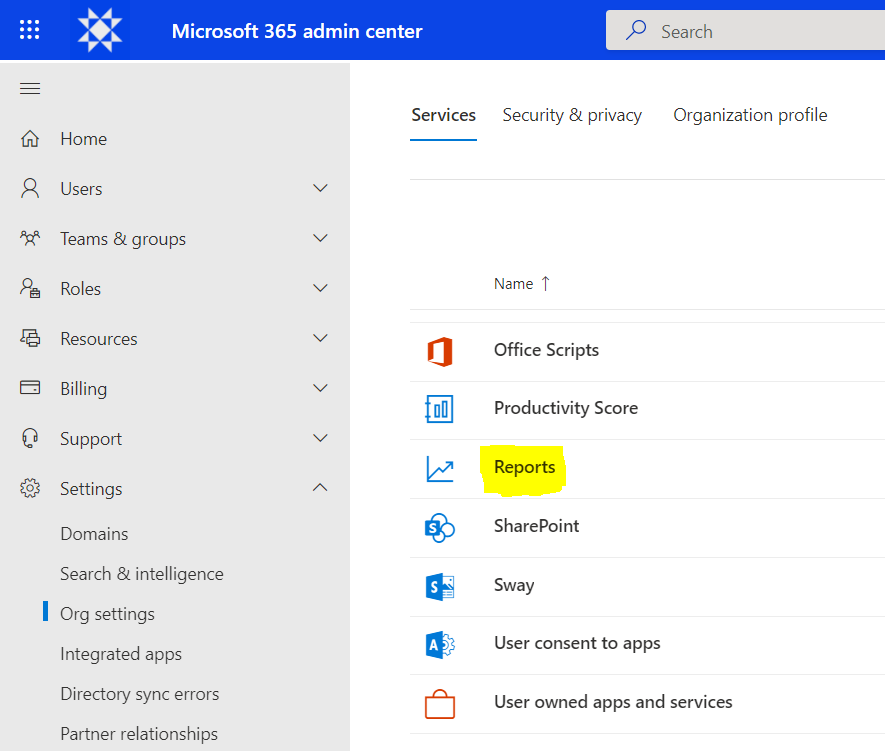Click the Name column header
This screenshot has height=751, width=885.
pos(513,284)
